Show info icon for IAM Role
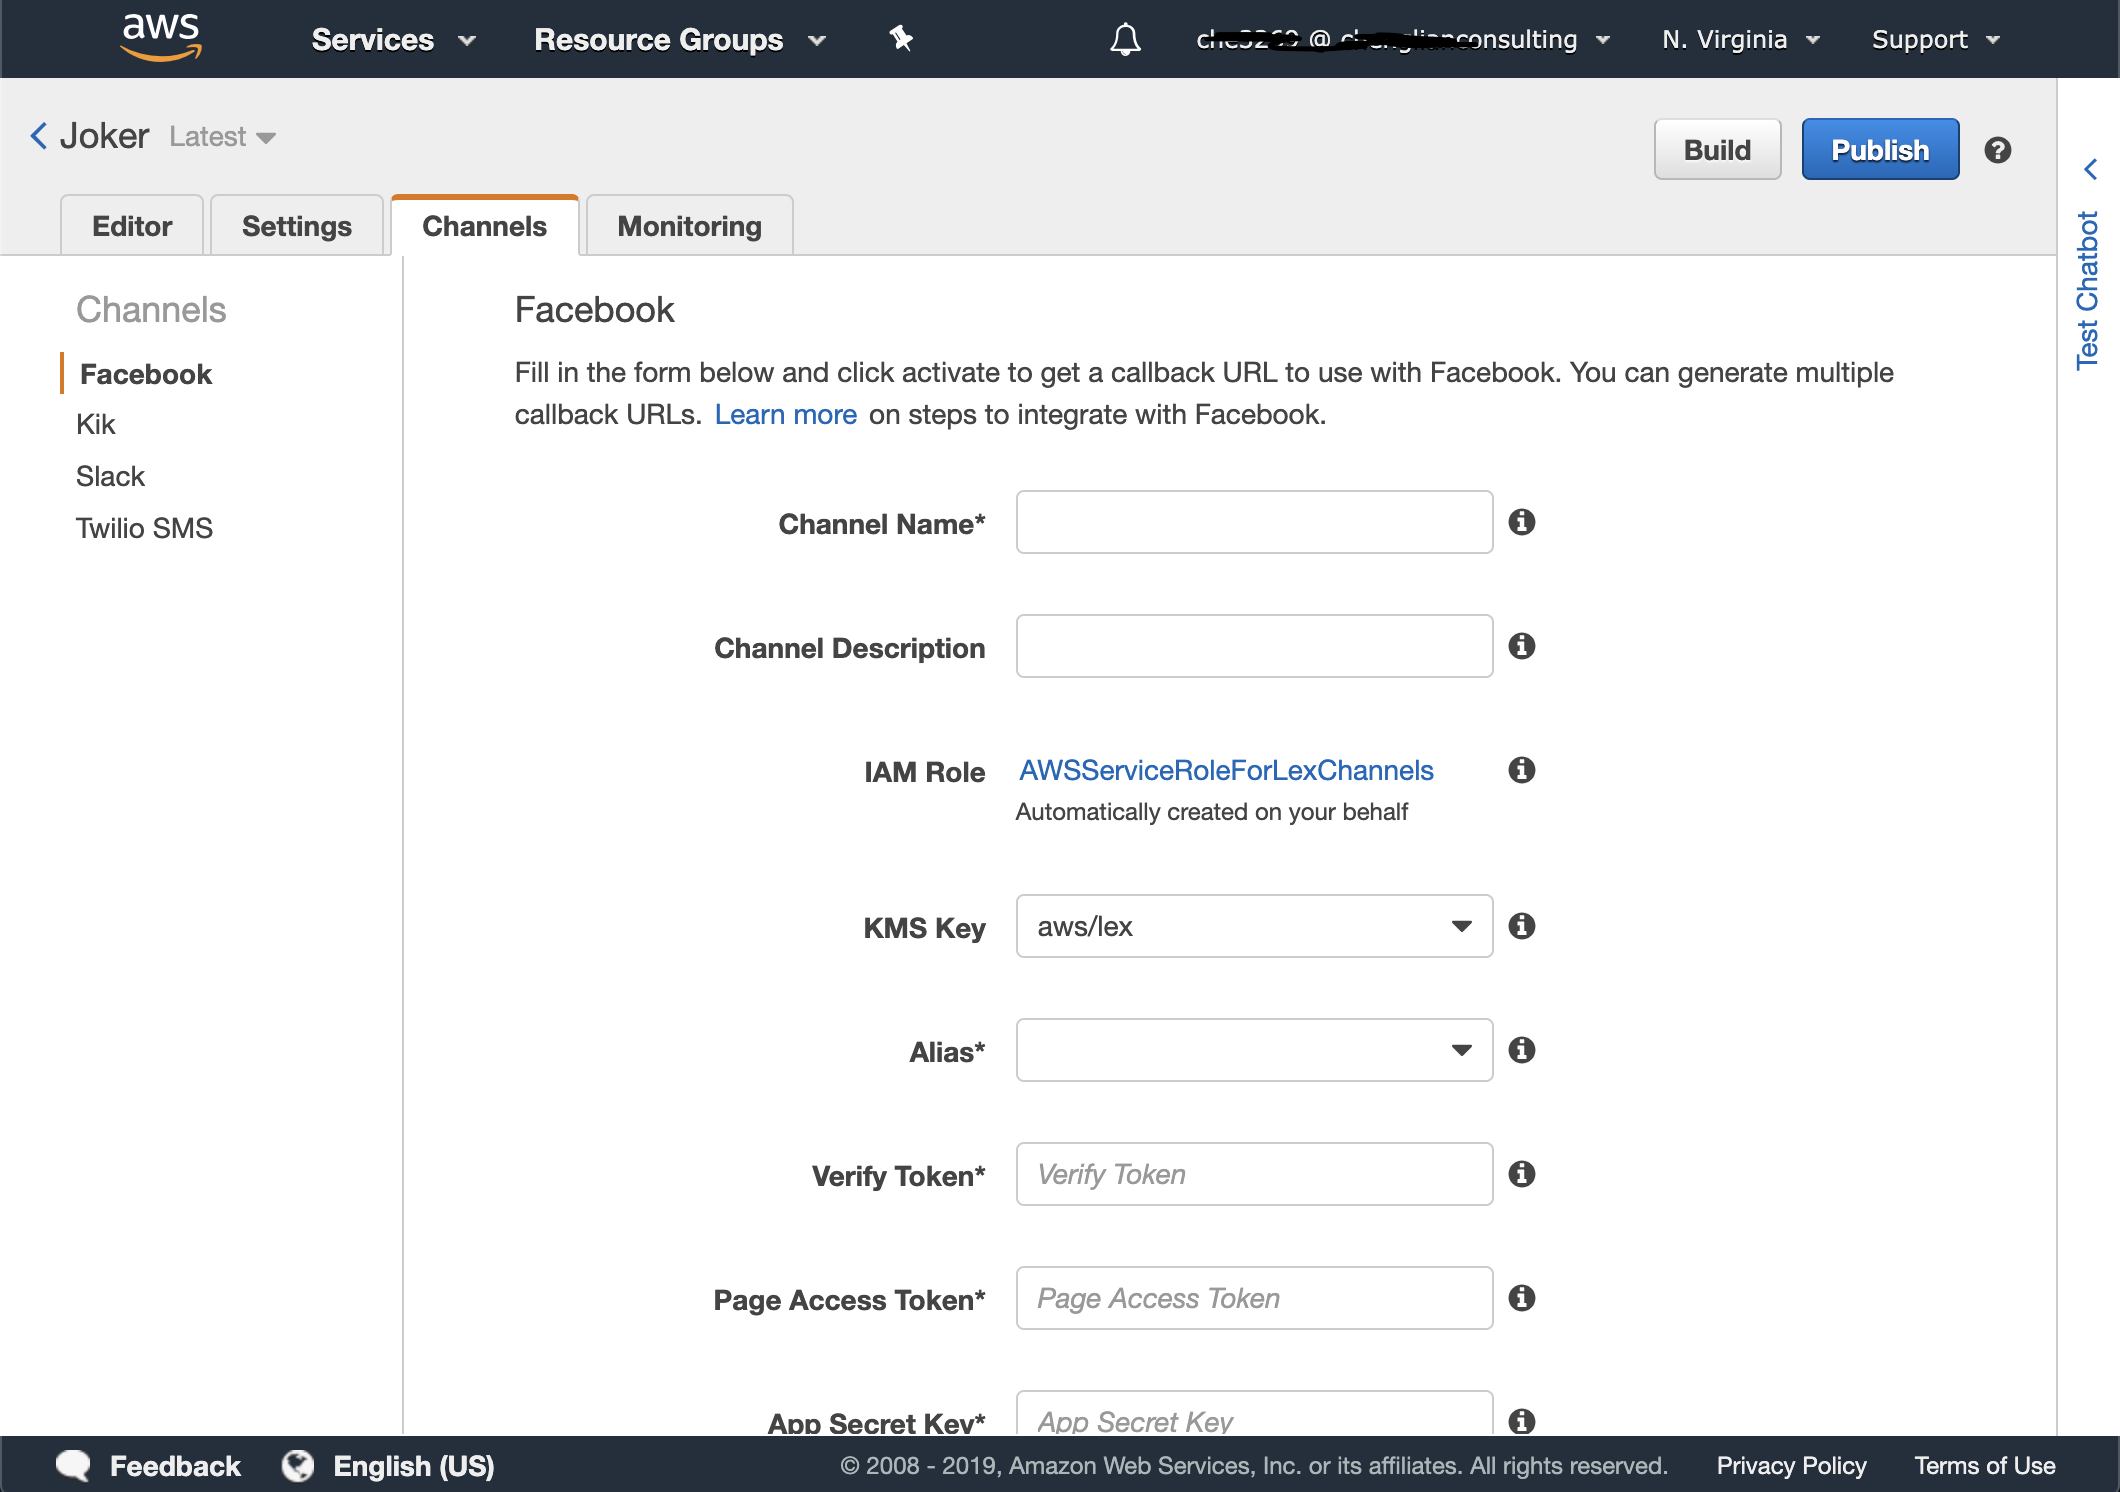 point(1522,770)
